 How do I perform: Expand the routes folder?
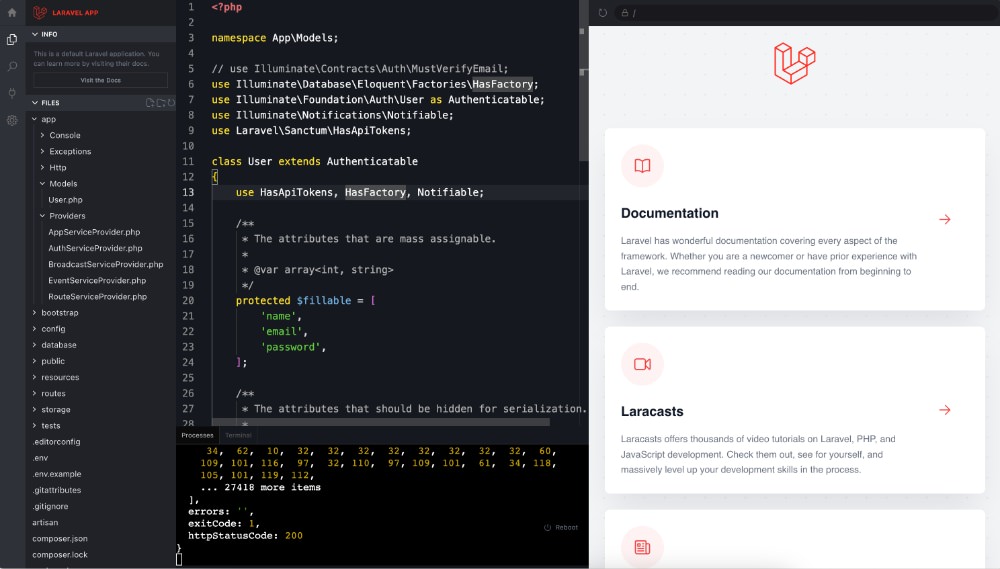pyautogui.click(x=34, y=394)
